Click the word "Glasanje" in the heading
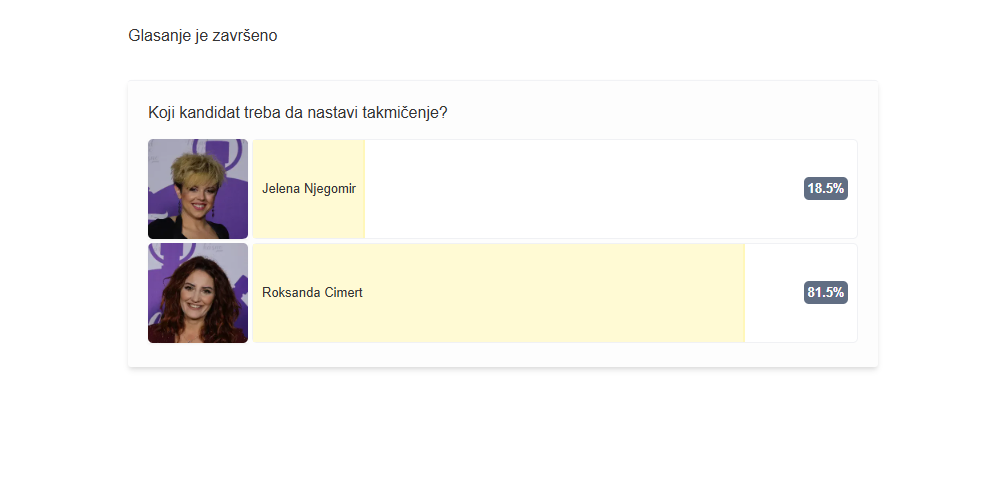The width and height of the screenshot is (986, 495). tap(159, 36)
